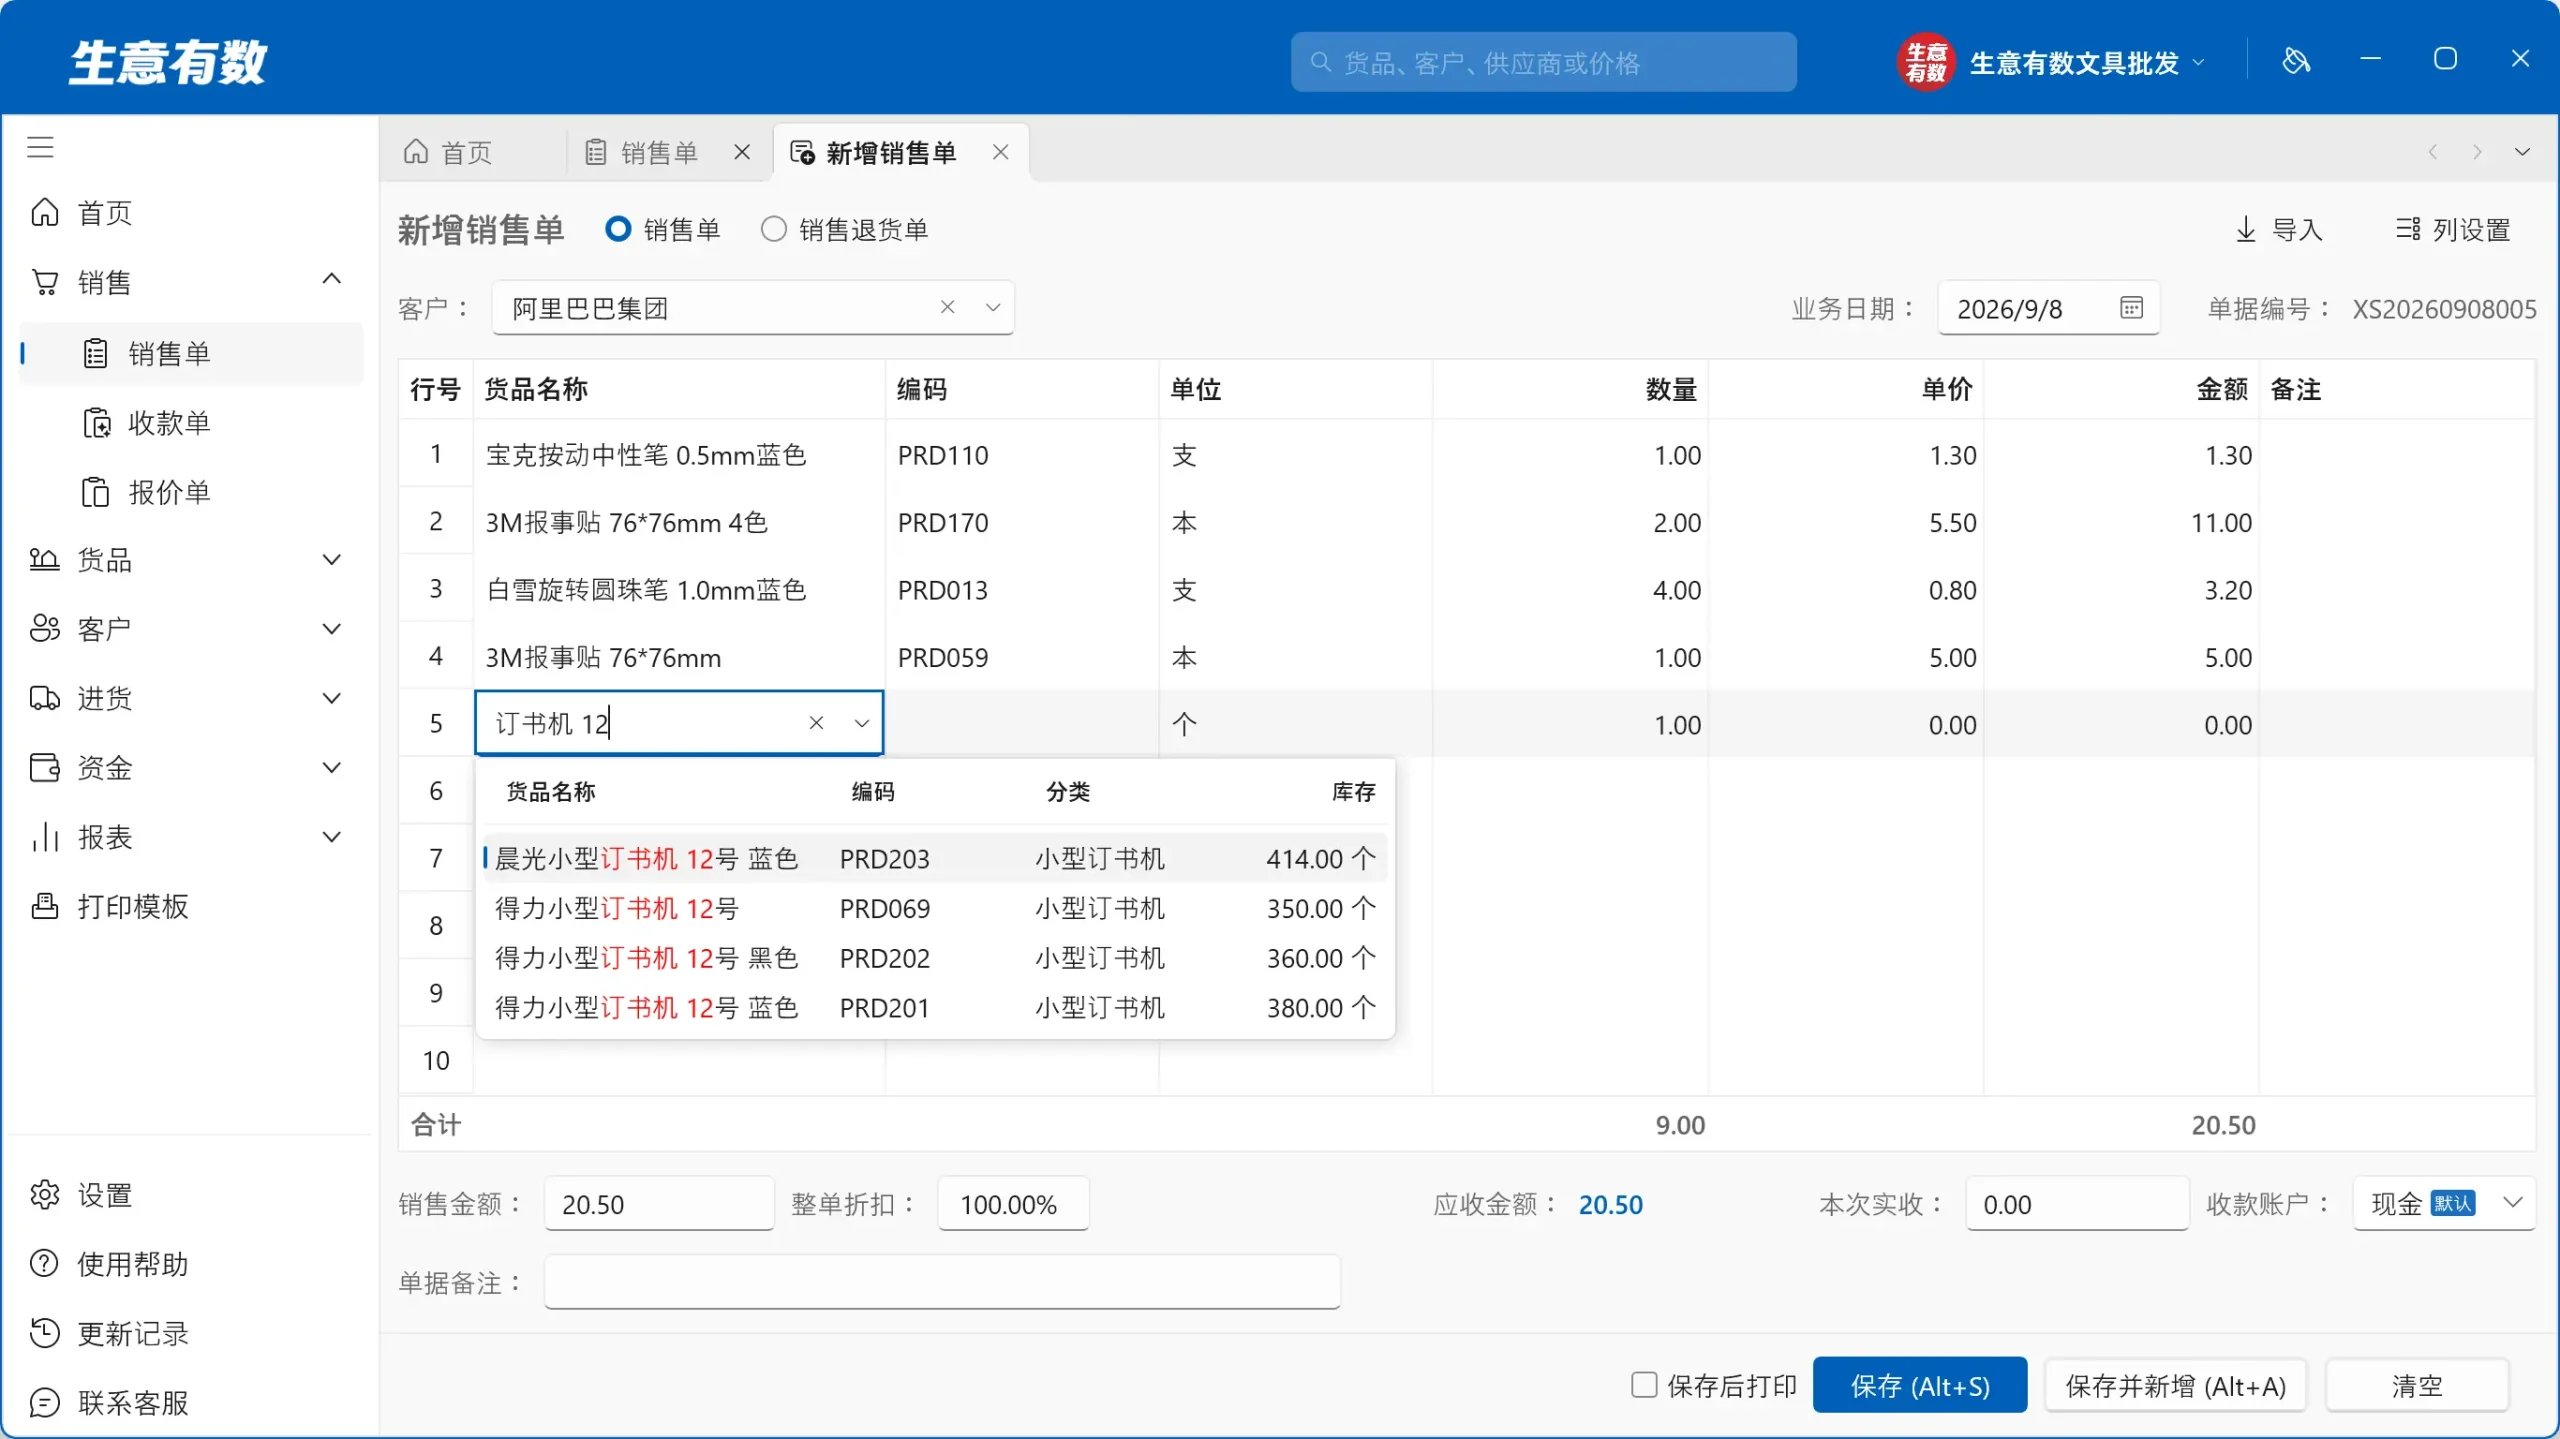This screenshot has width=2560, height=1439.
Task: Select 得力小型订书机 12号 黑色 from list
Action: (935, 957)
